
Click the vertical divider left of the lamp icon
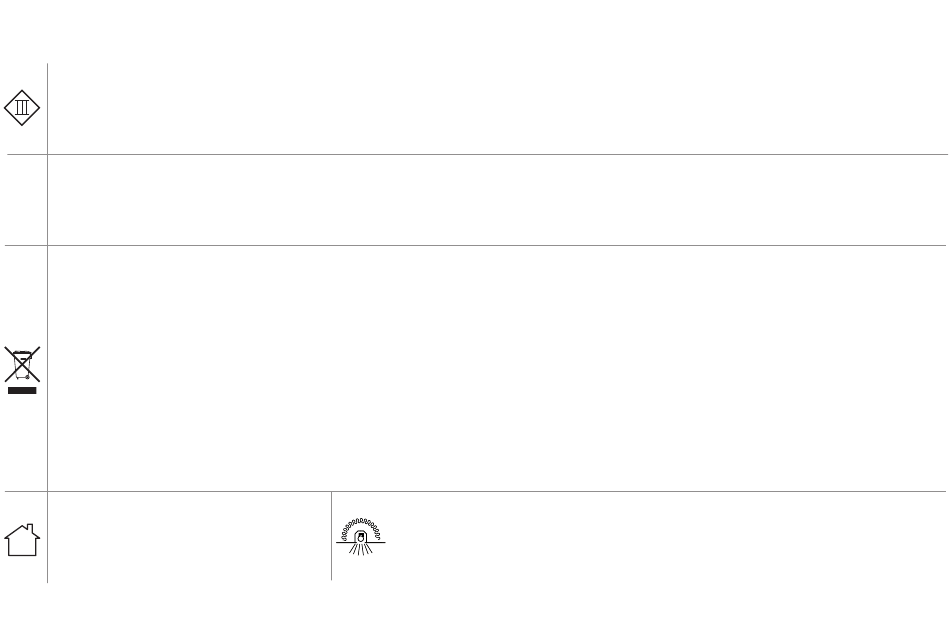331,536
